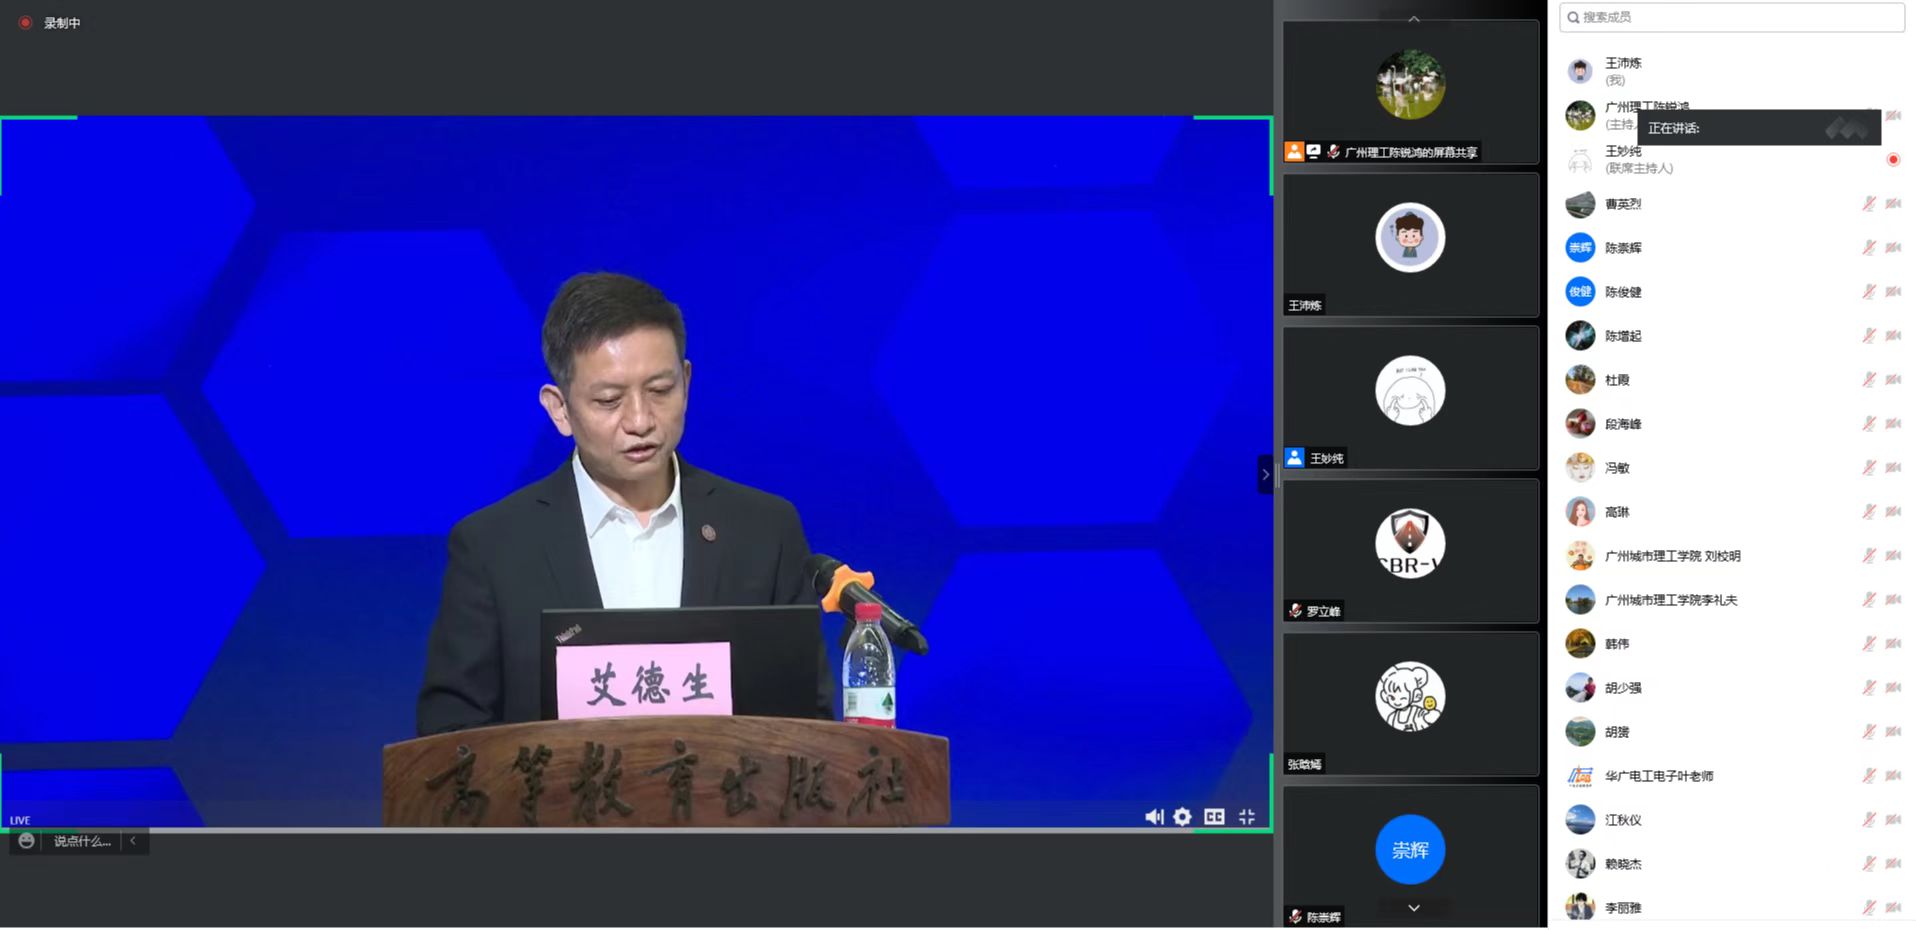Click the speaker volume icon on video
Image resolution: width=1916 pixels, height=930 pixels.
click(x=1153, y=817)
